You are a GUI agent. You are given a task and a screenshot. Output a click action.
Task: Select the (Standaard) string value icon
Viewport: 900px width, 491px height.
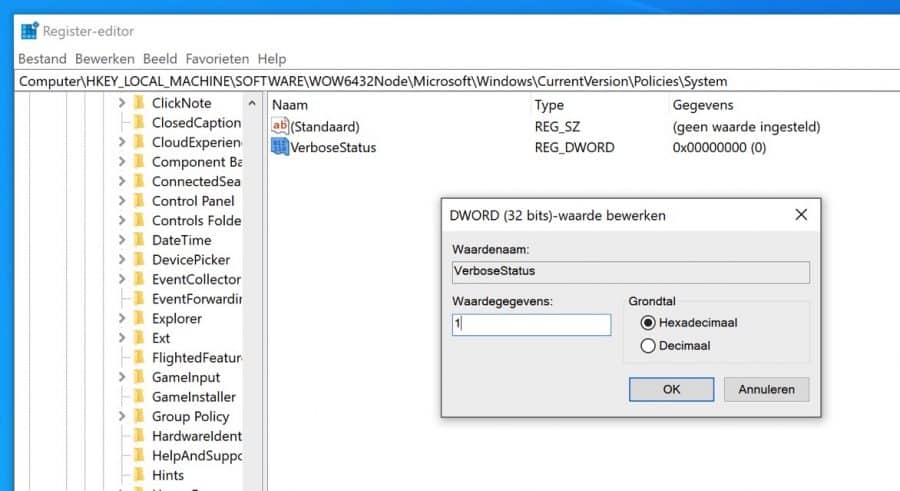tap(280, 126)
